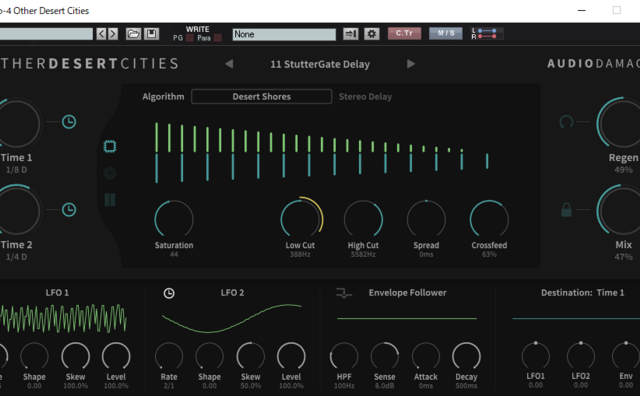Screen dimensions: 640x396
Task: Select the chip-shaped delay mode icon
Action: [110, 146]
